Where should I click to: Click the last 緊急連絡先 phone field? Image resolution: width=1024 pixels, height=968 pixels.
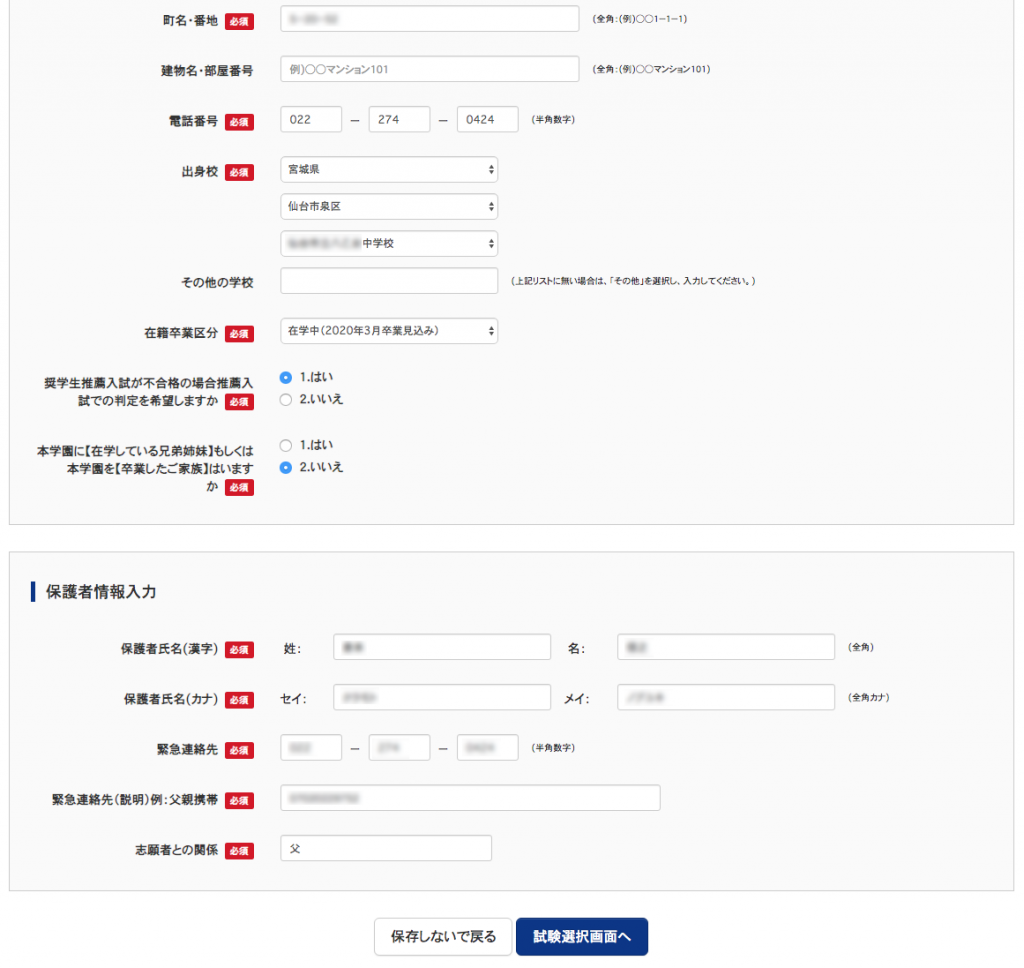(487, 748)
